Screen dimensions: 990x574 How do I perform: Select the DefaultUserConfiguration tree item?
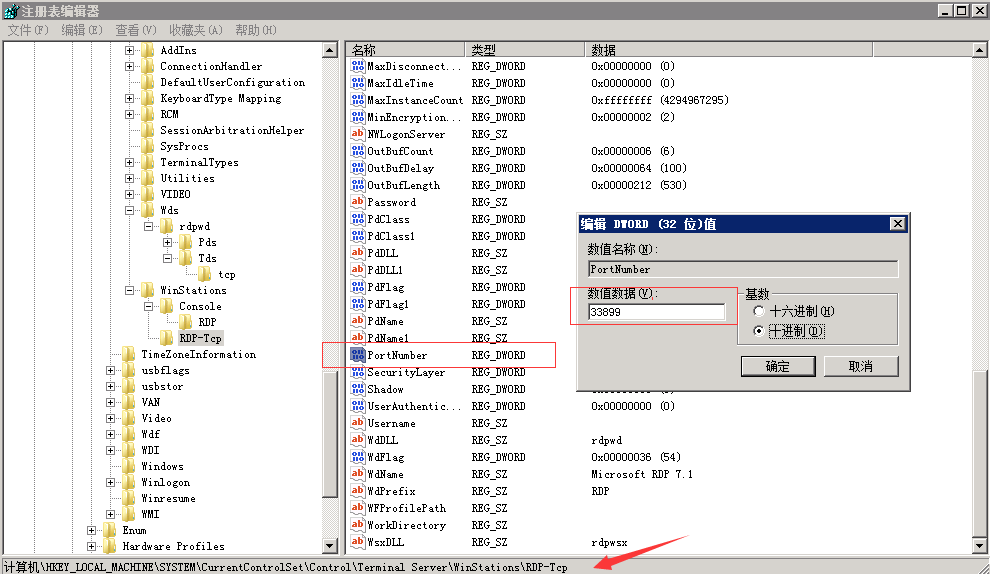click(232, 82)
